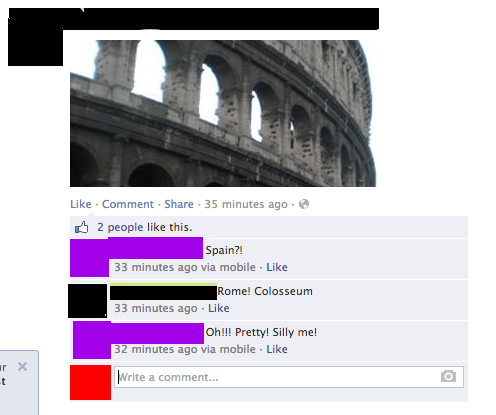This screenshot has width=496, height=415.
Task: Click the globe public privacy icon
Action: coord(304,204)
